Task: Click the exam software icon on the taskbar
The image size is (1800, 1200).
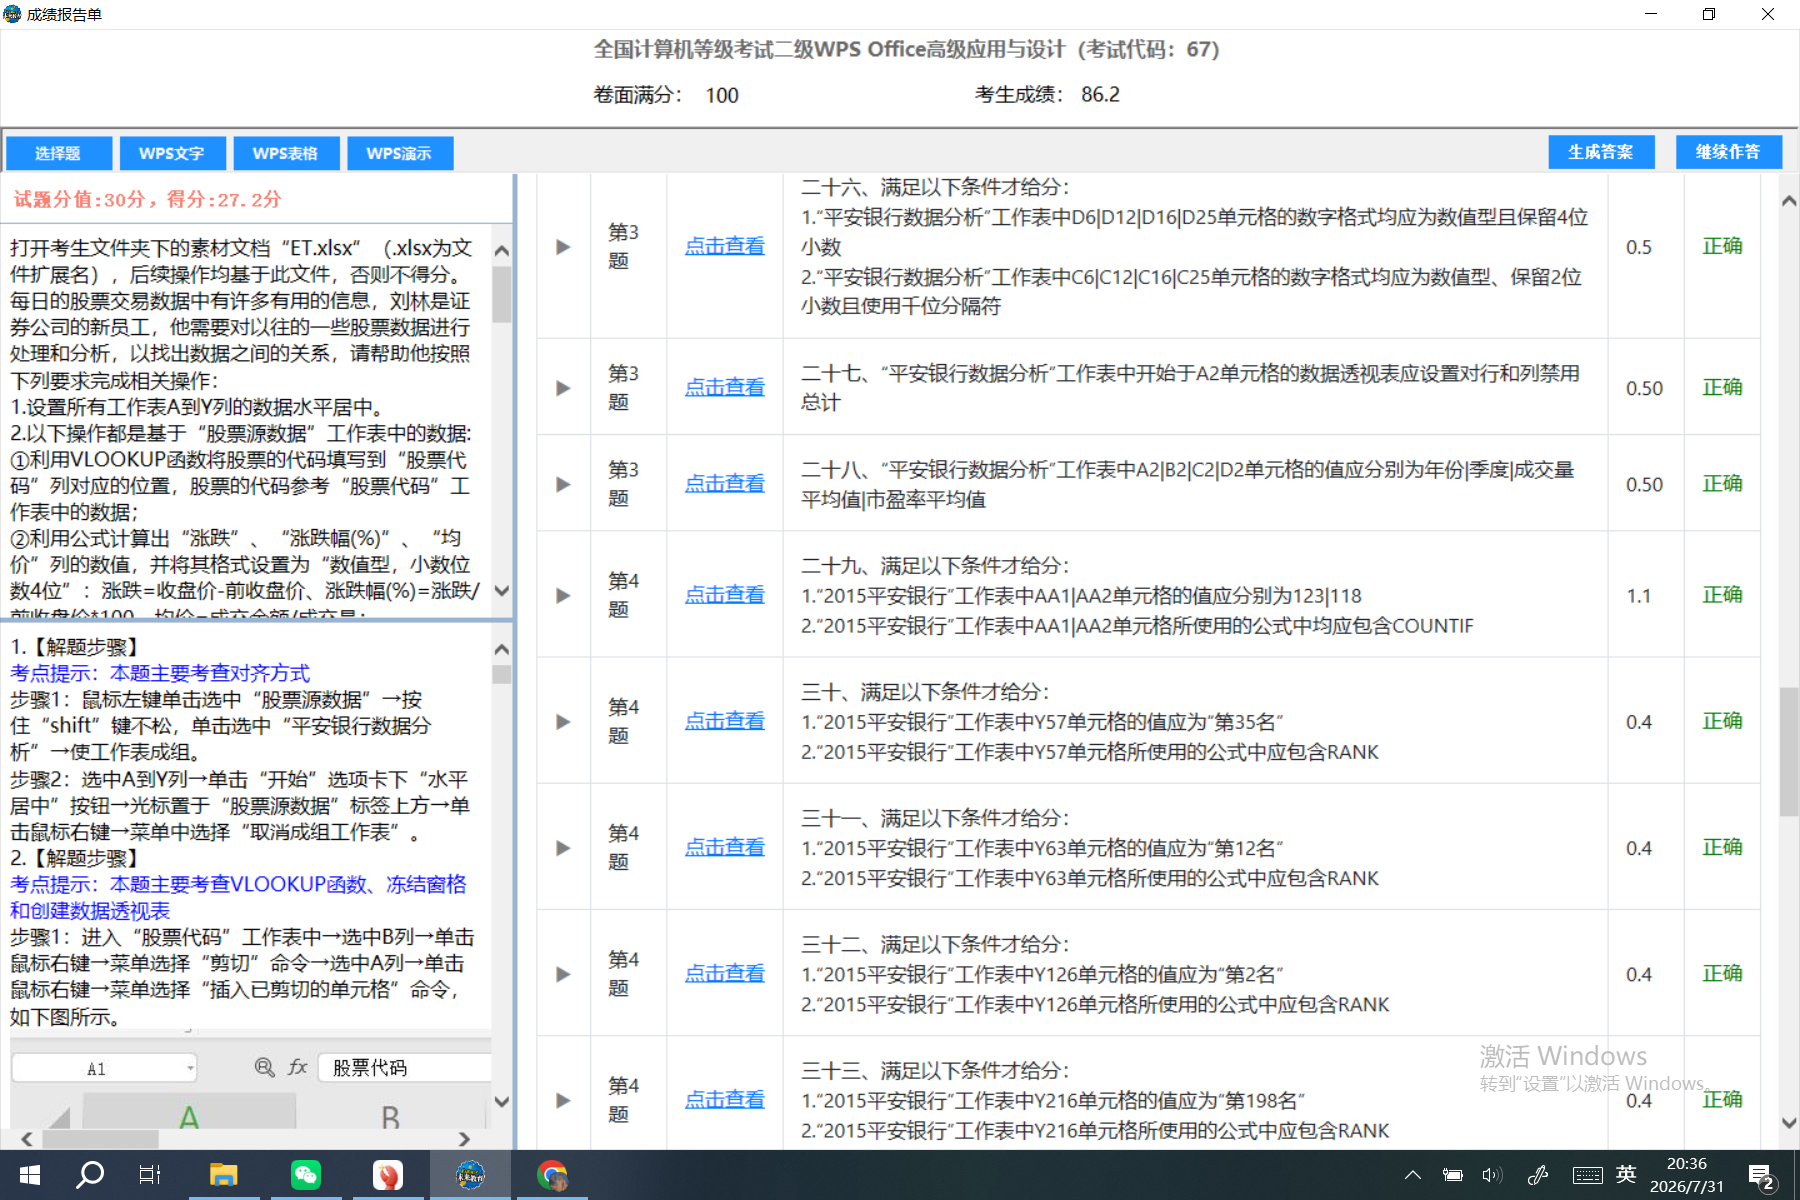Action: point(470,1175)
